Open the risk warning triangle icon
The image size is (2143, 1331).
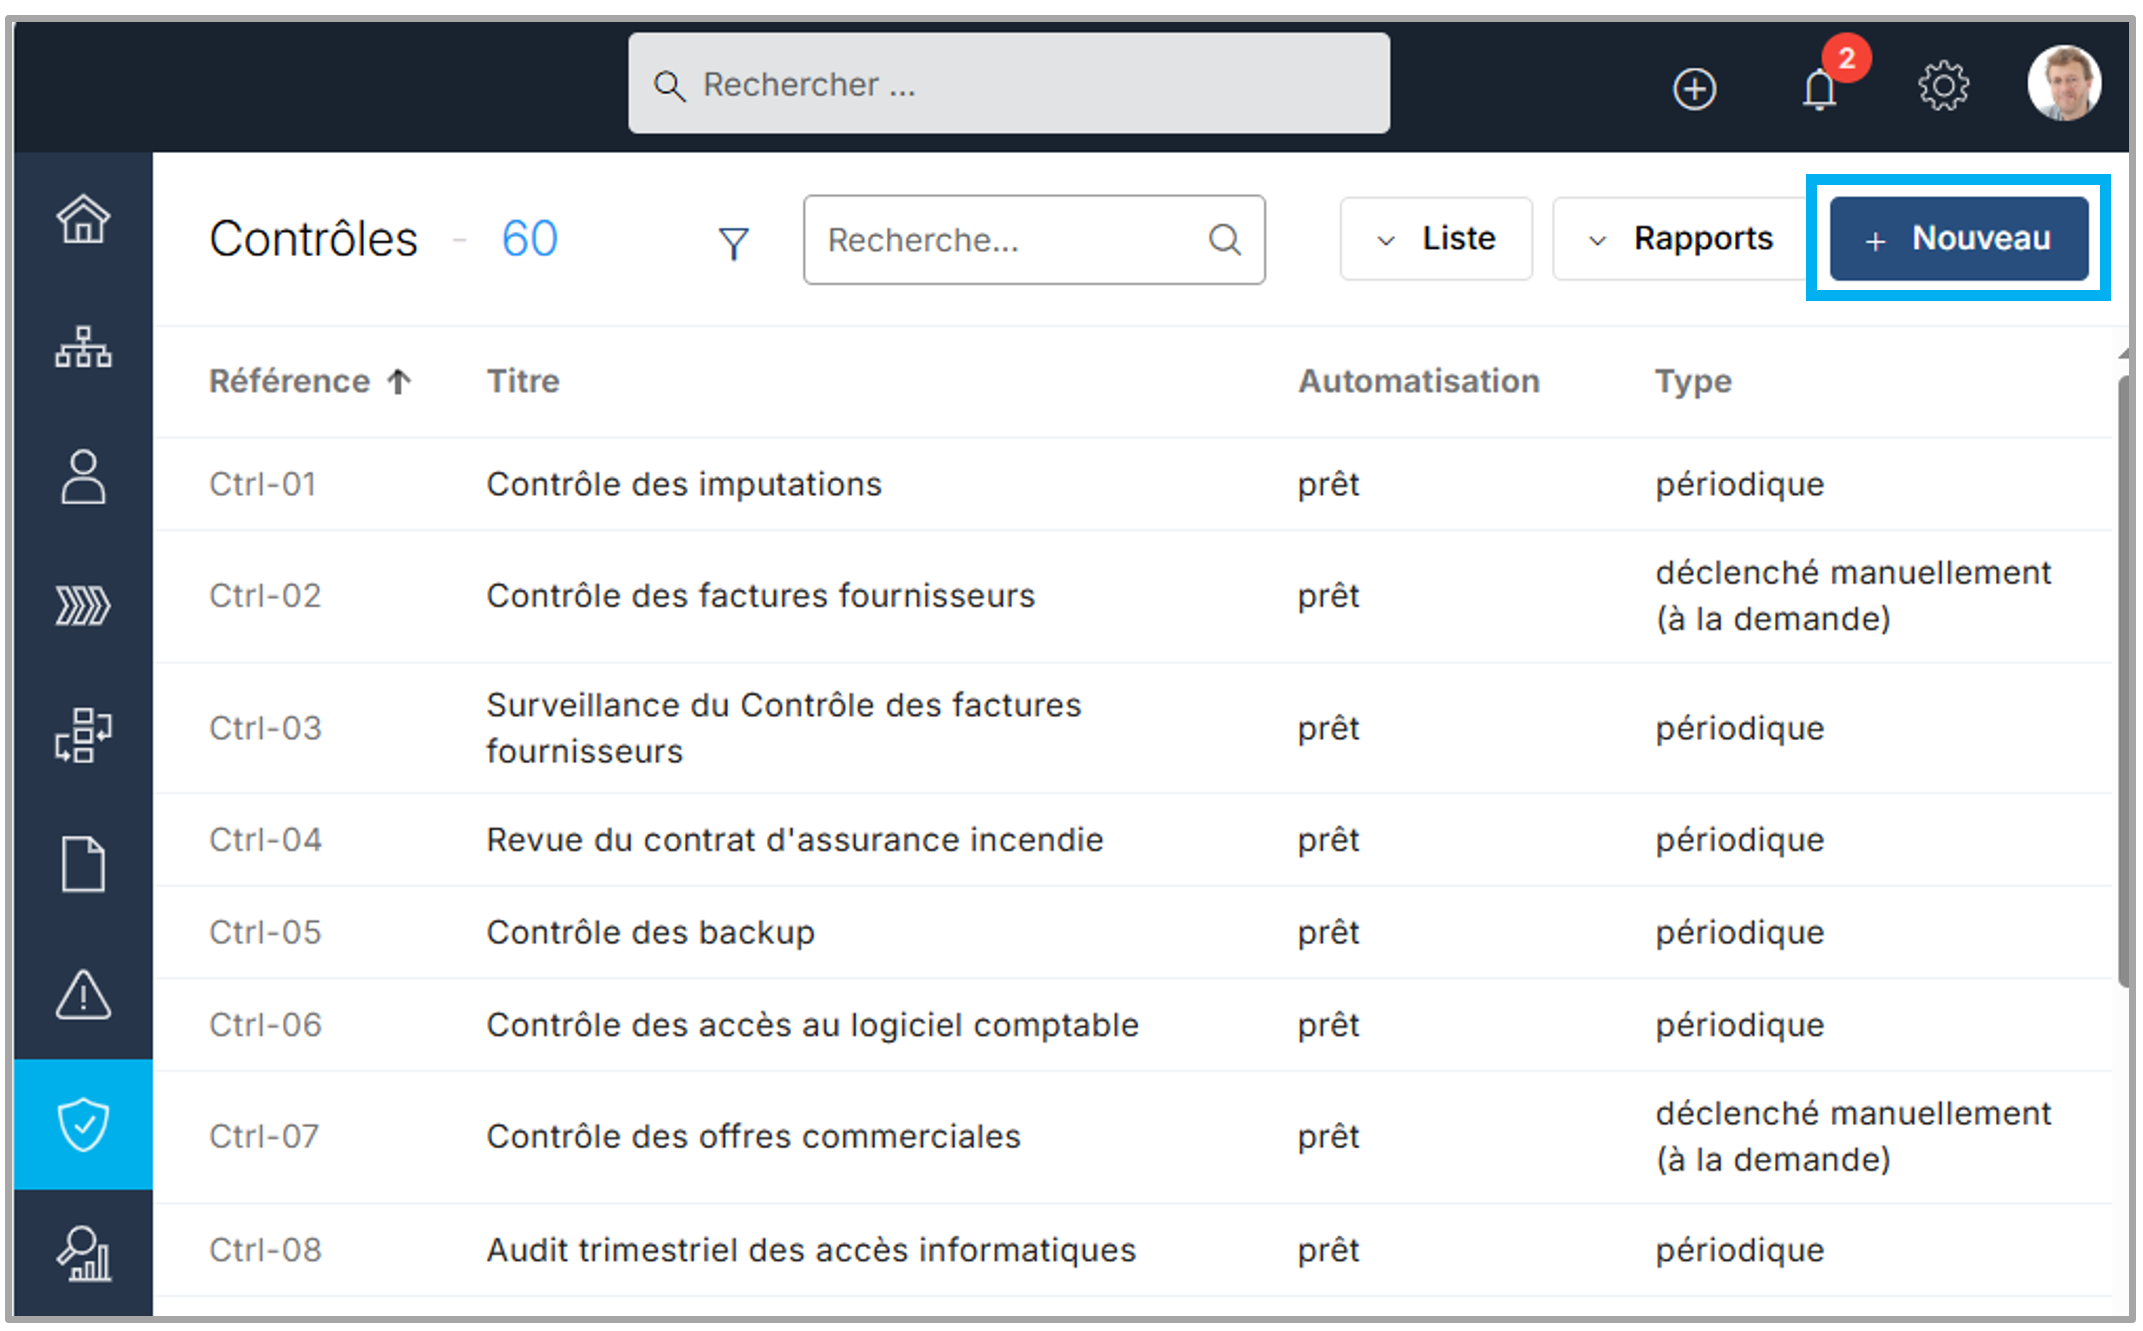(x=83, y=994)
